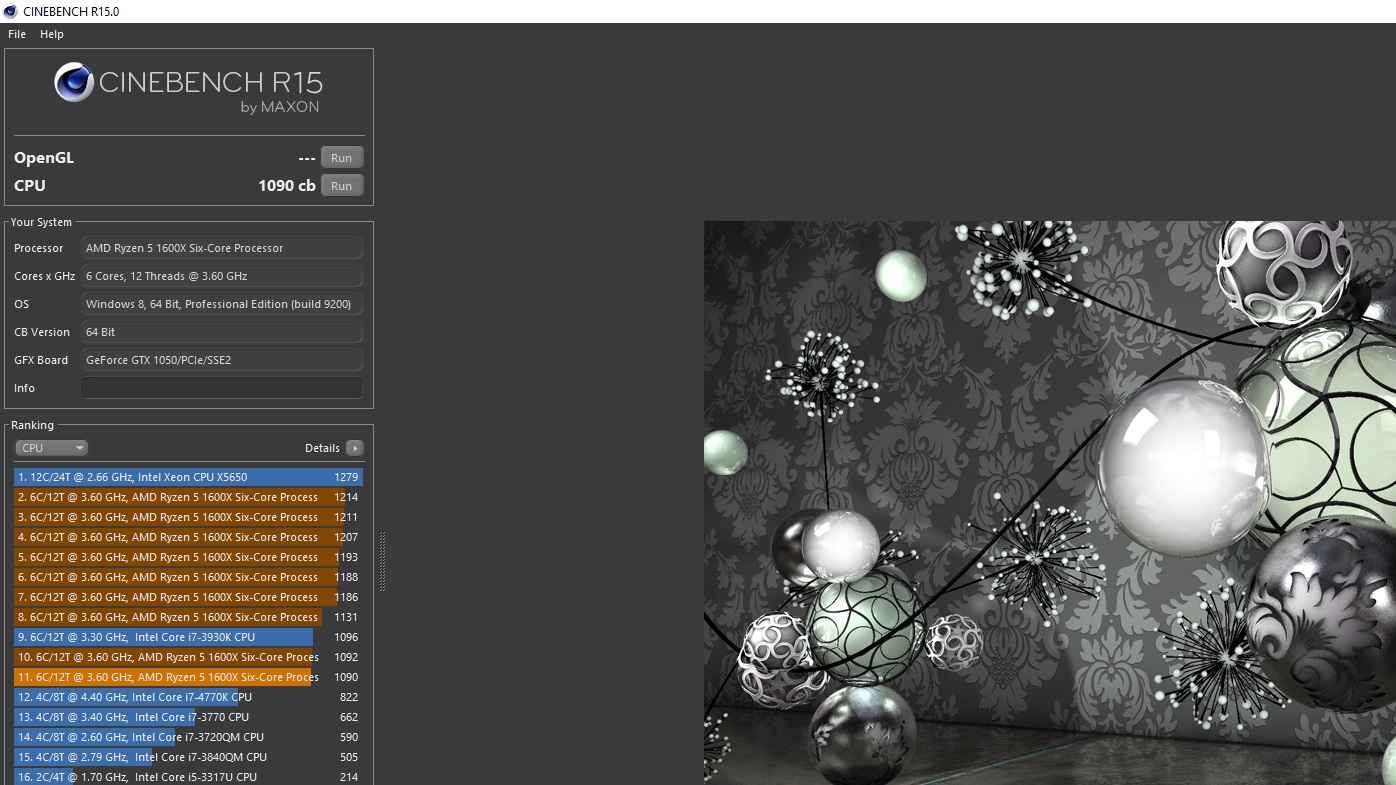Image resolution: width=1396 pixels, height=785 pixels.
Task: Select the Intel Core i7-3930K ranking row
Action: (x=188, y=637)
